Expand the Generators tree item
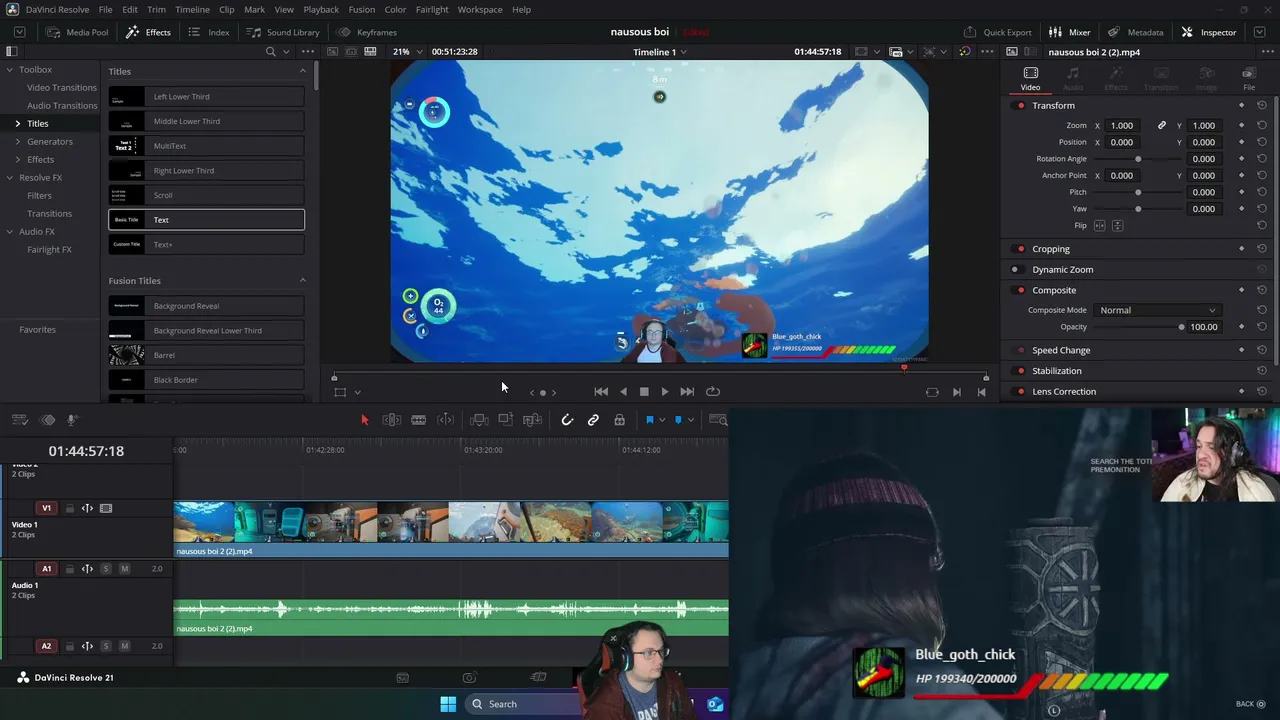 [x=17, y=142]
